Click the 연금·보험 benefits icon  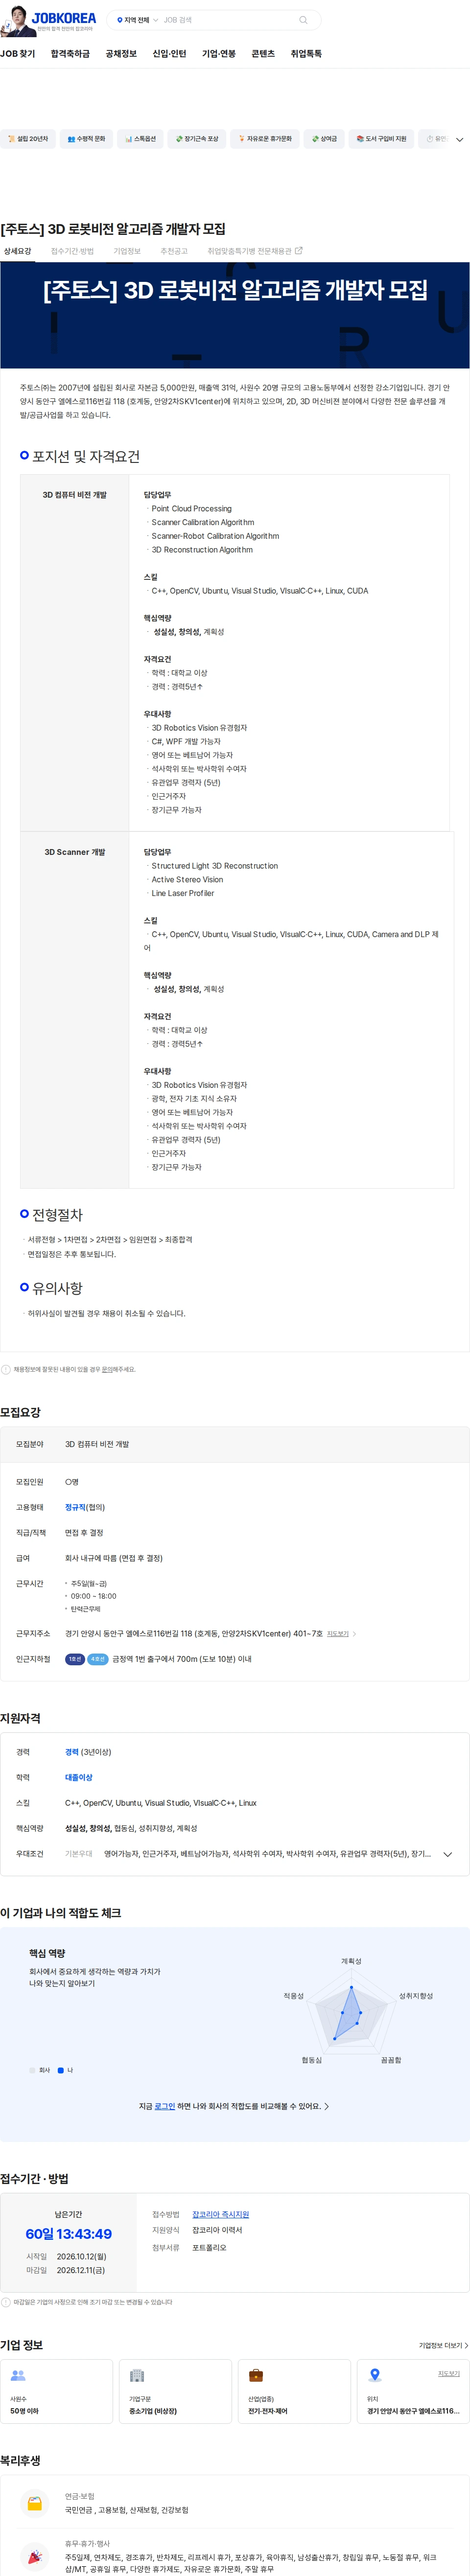coord(35,2503)
